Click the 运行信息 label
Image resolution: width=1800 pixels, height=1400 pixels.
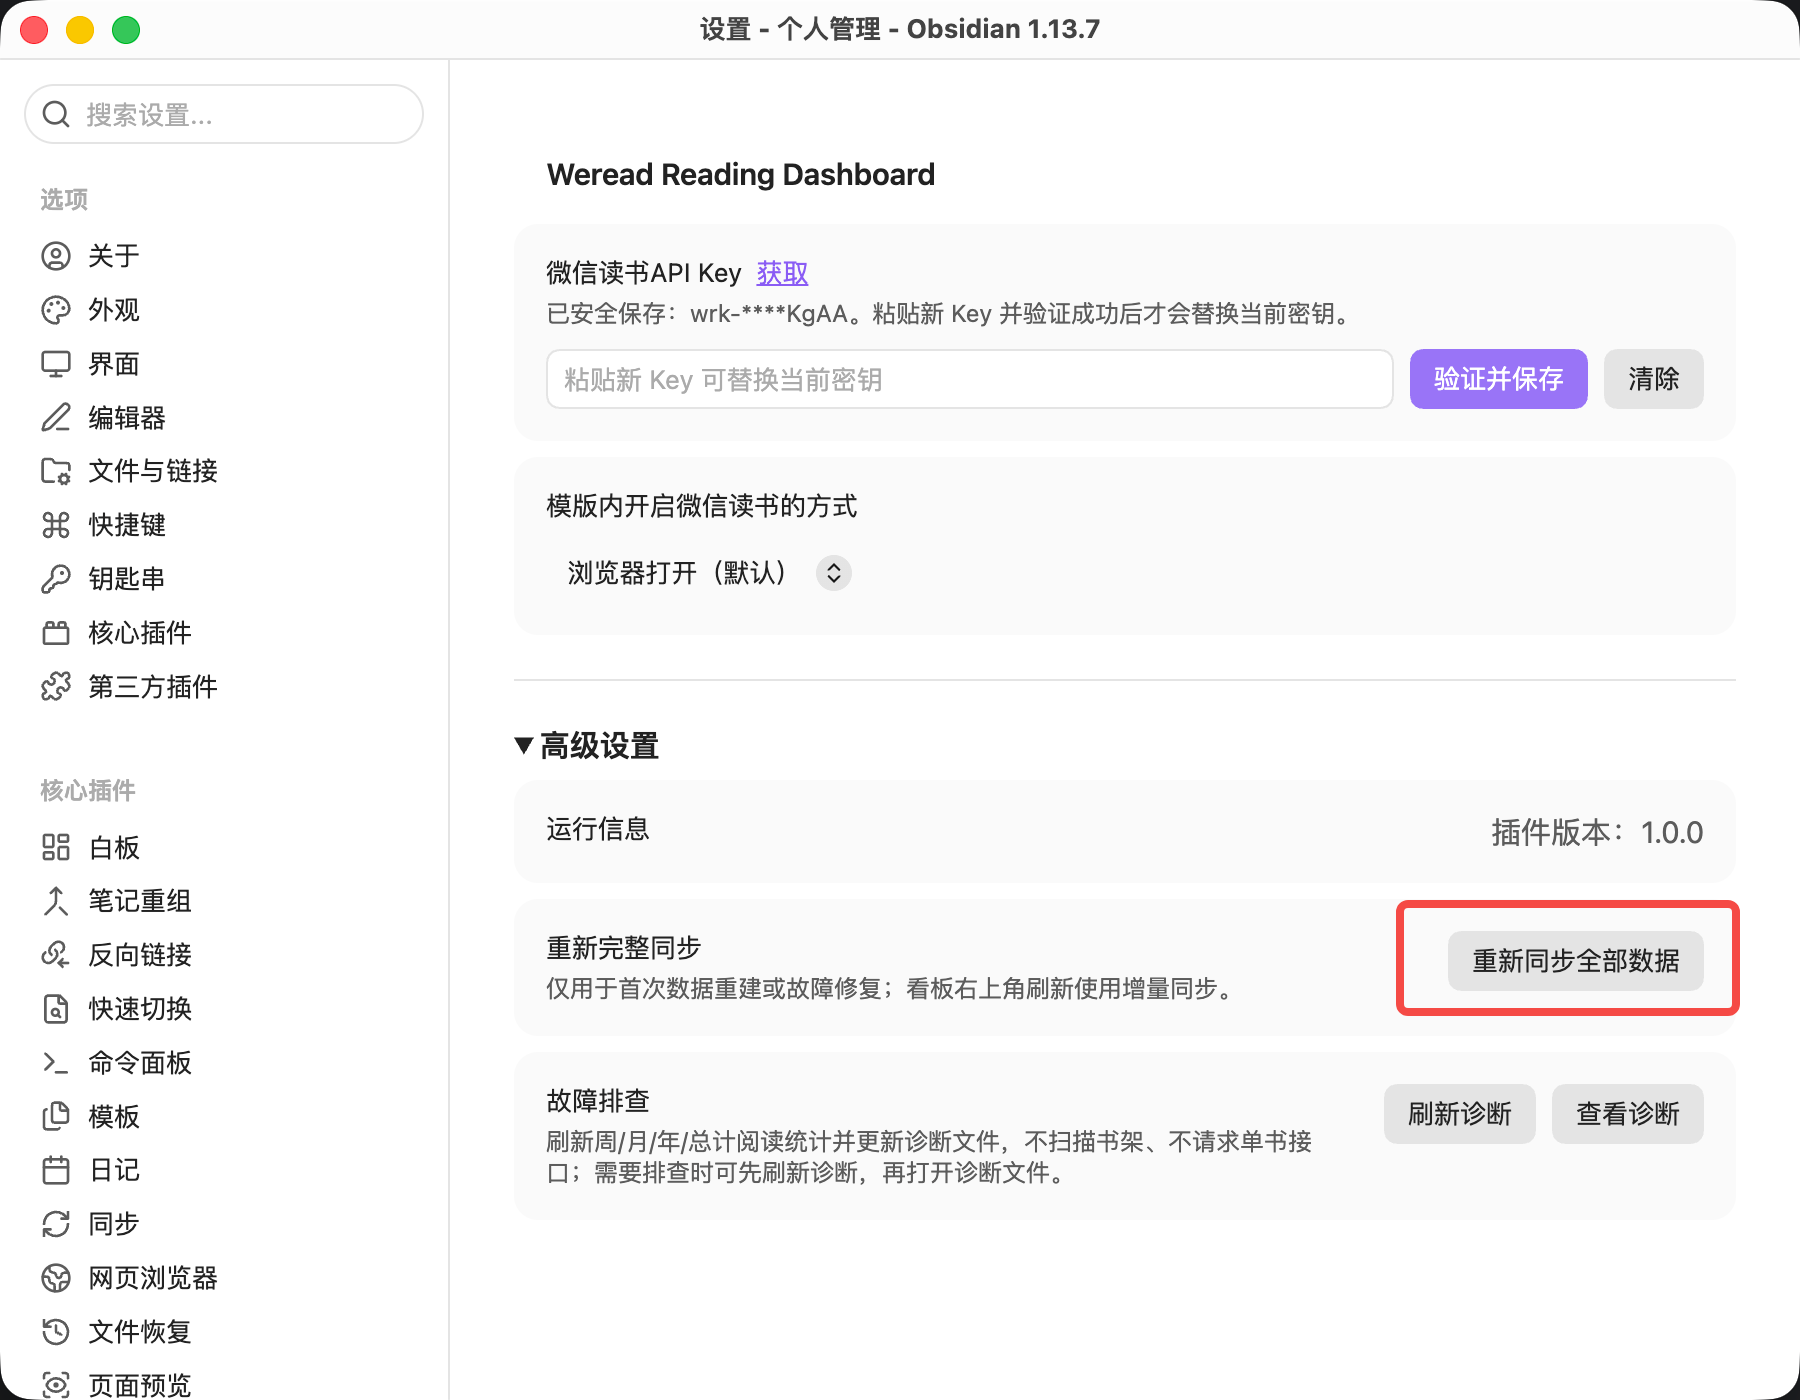coord(598,829)
